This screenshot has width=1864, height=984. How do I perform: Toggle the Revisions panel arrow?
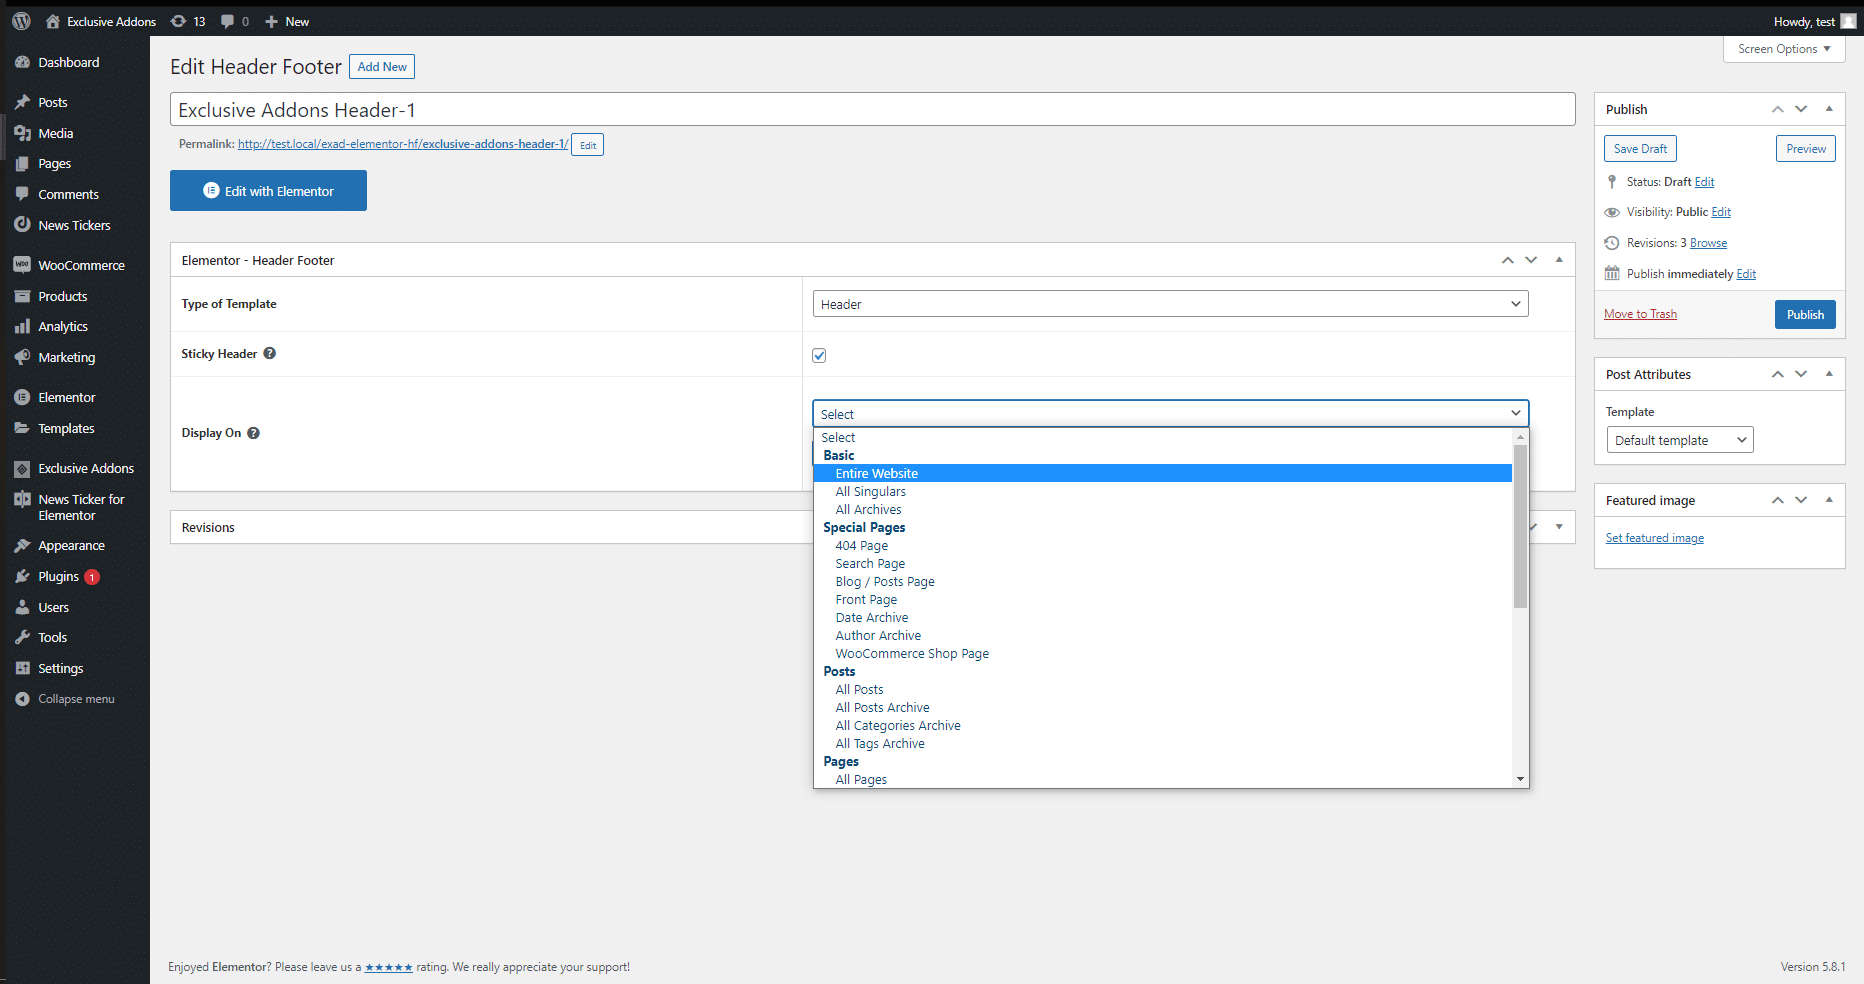click(x=1559, y=527)
